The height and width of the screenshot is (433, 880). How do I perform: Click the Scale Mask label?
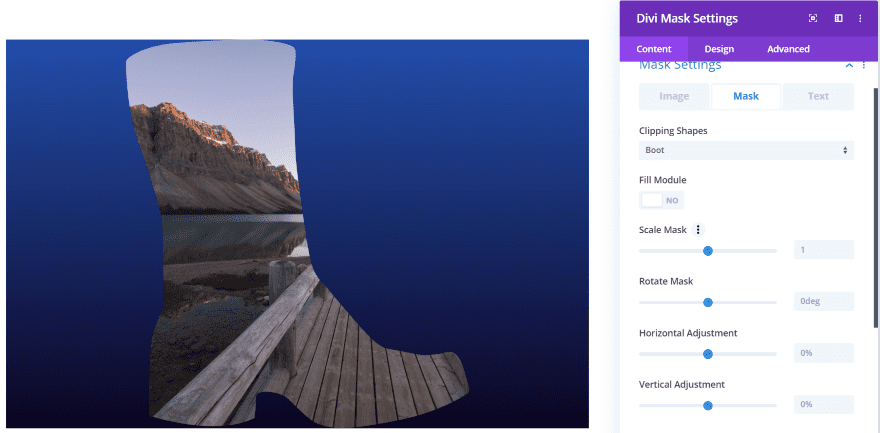[x=663, y=229]
